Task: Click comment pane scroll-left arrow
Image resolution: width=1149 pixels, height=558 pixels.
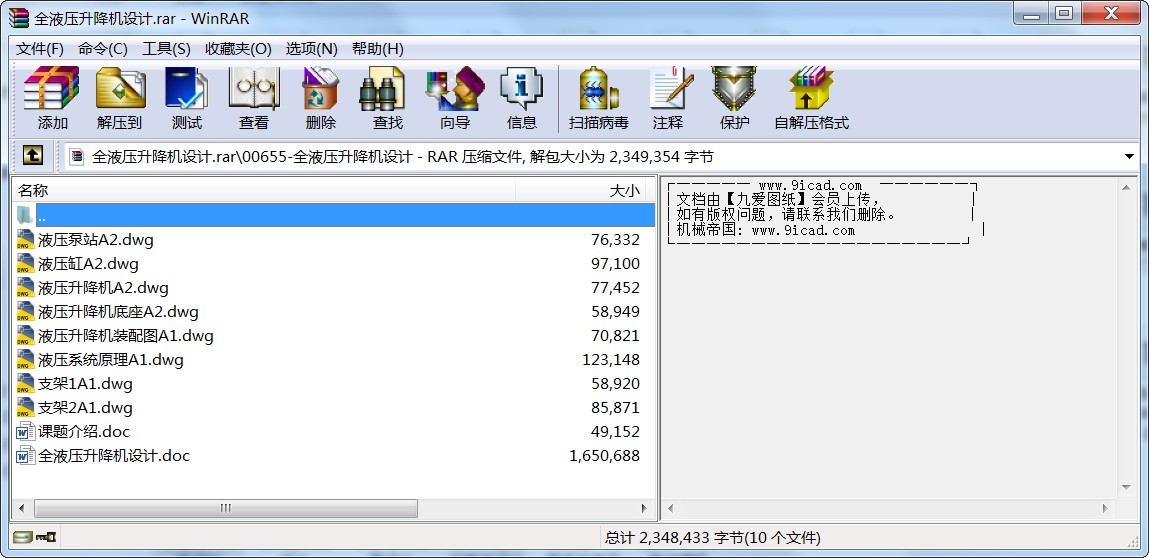Action: click(670, 508)
